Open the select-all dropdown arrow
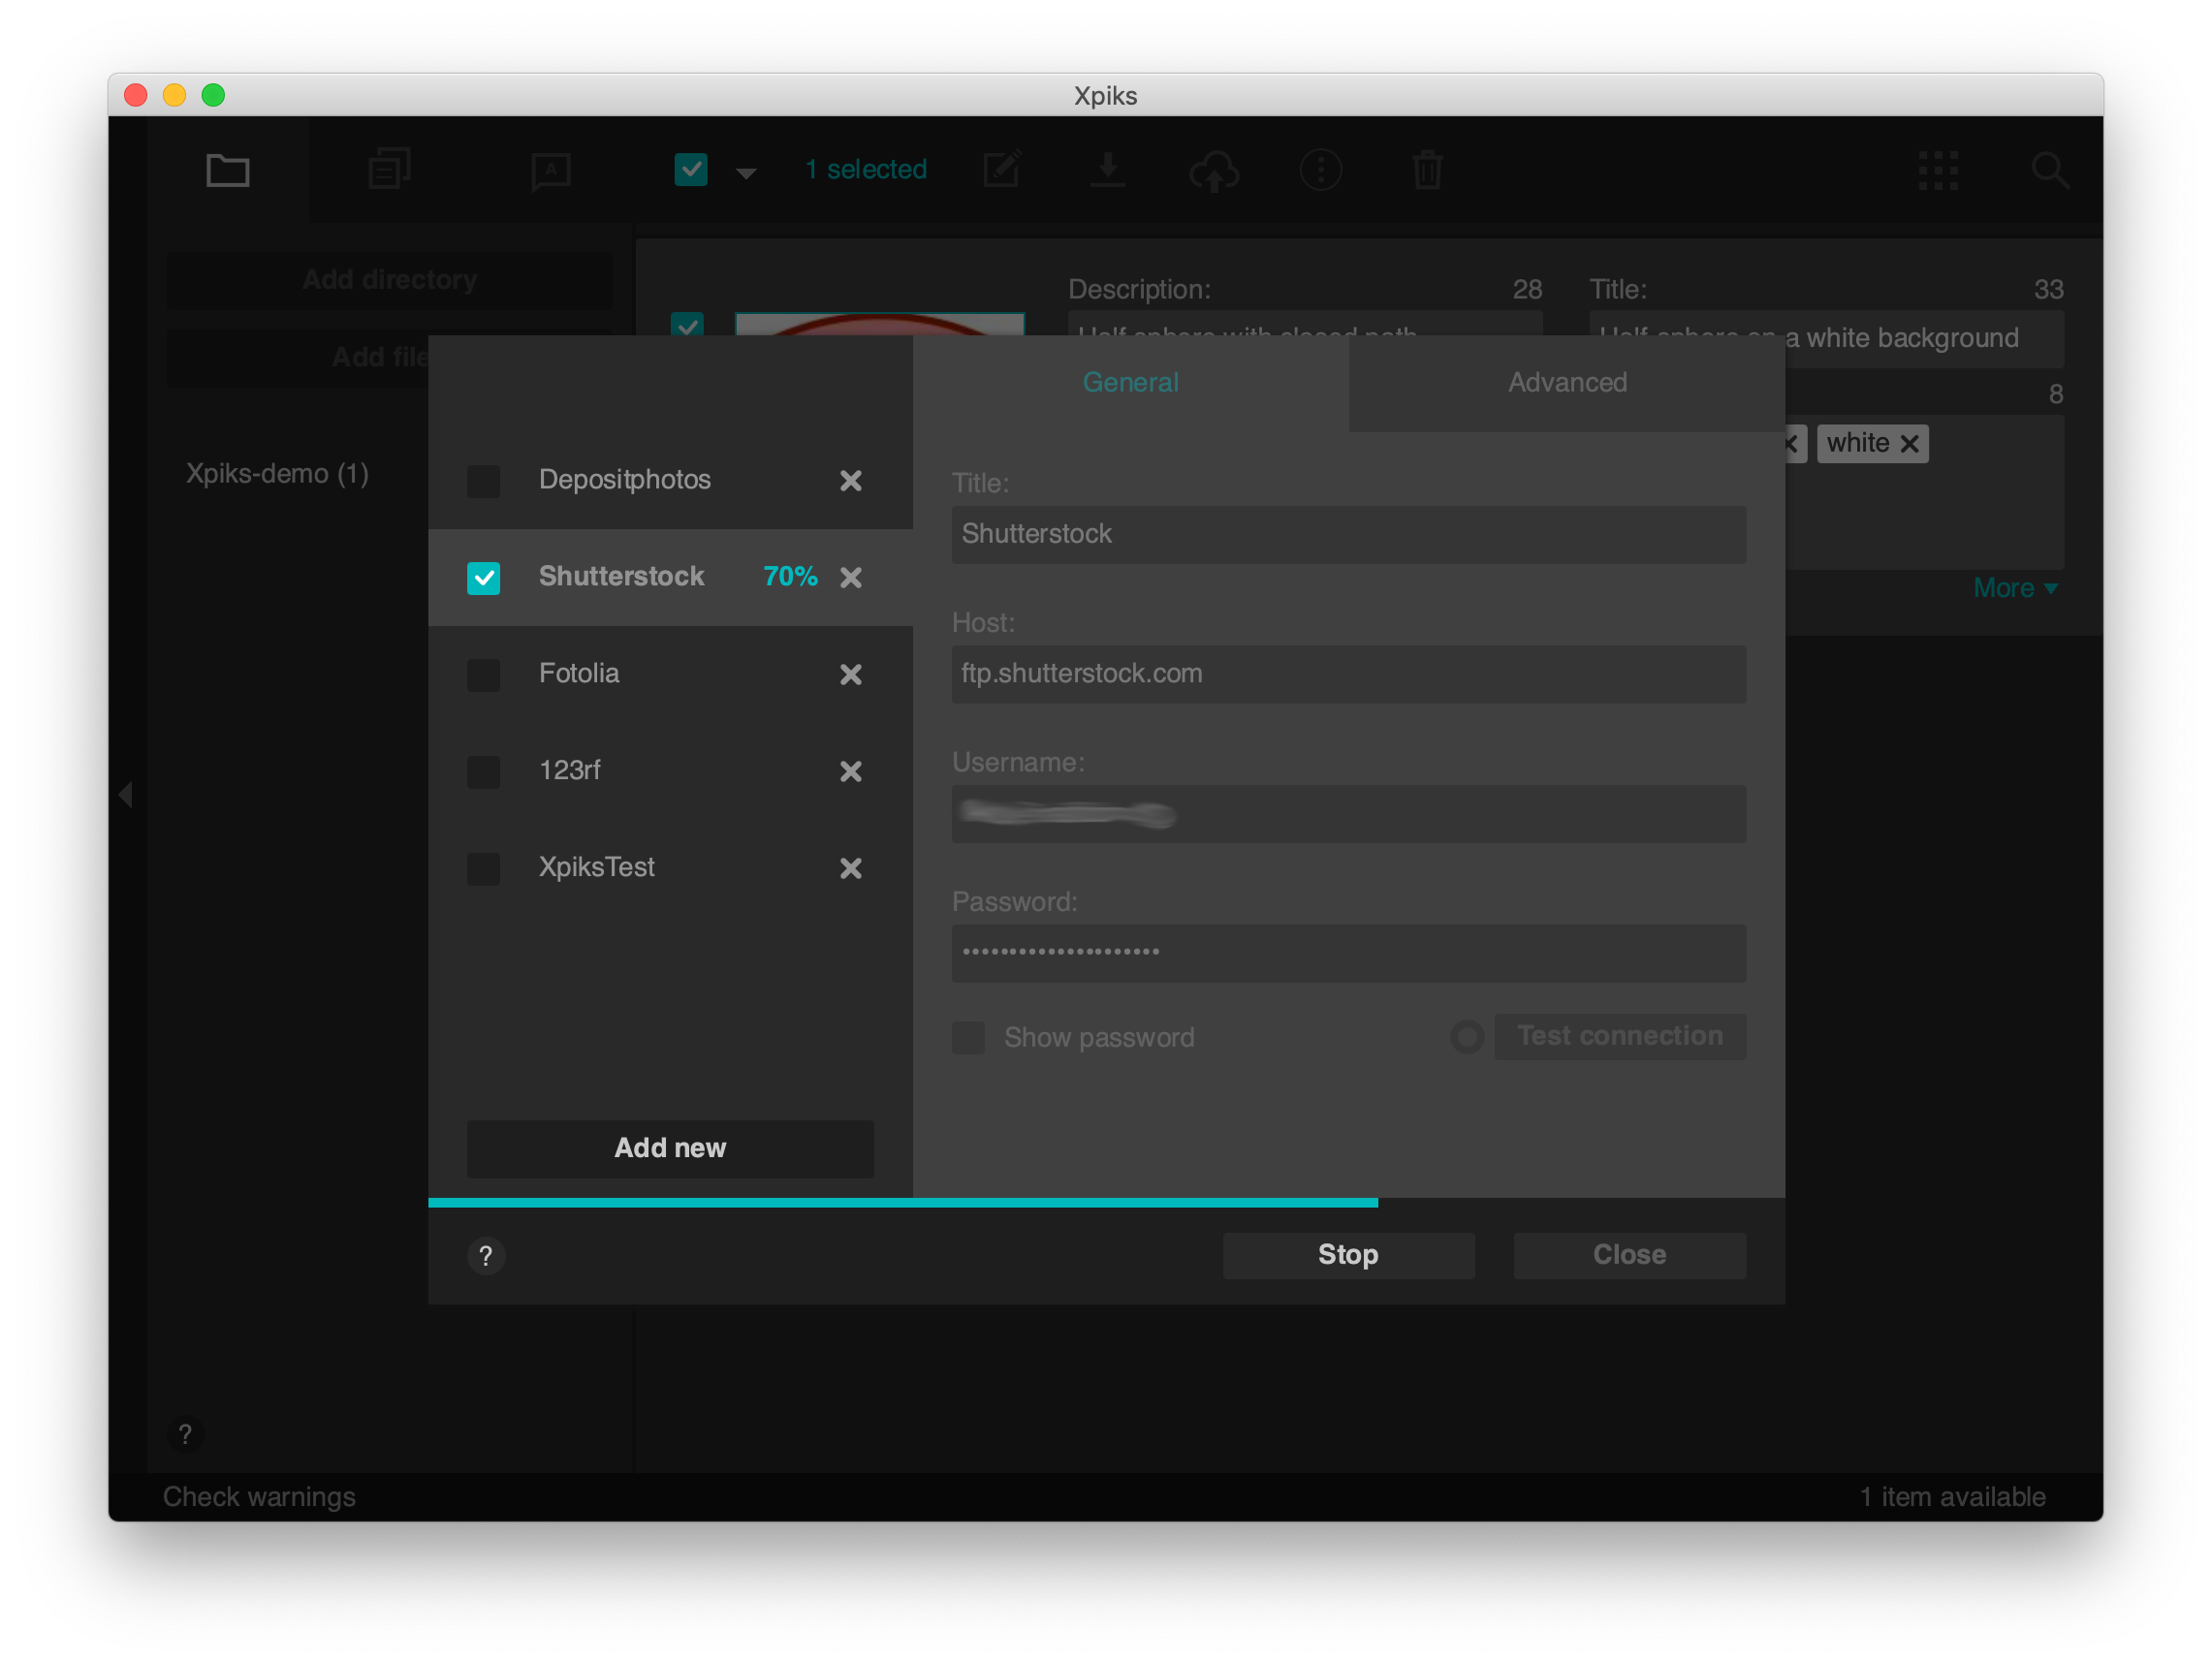The width and height of the screenshot is (2212, 1665). pos(746,173)
